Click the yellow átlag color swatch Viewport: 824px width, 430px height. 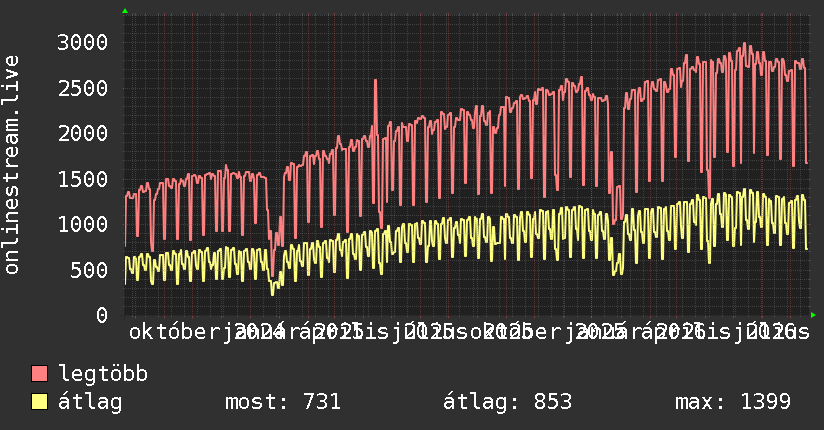click(39, 402)
